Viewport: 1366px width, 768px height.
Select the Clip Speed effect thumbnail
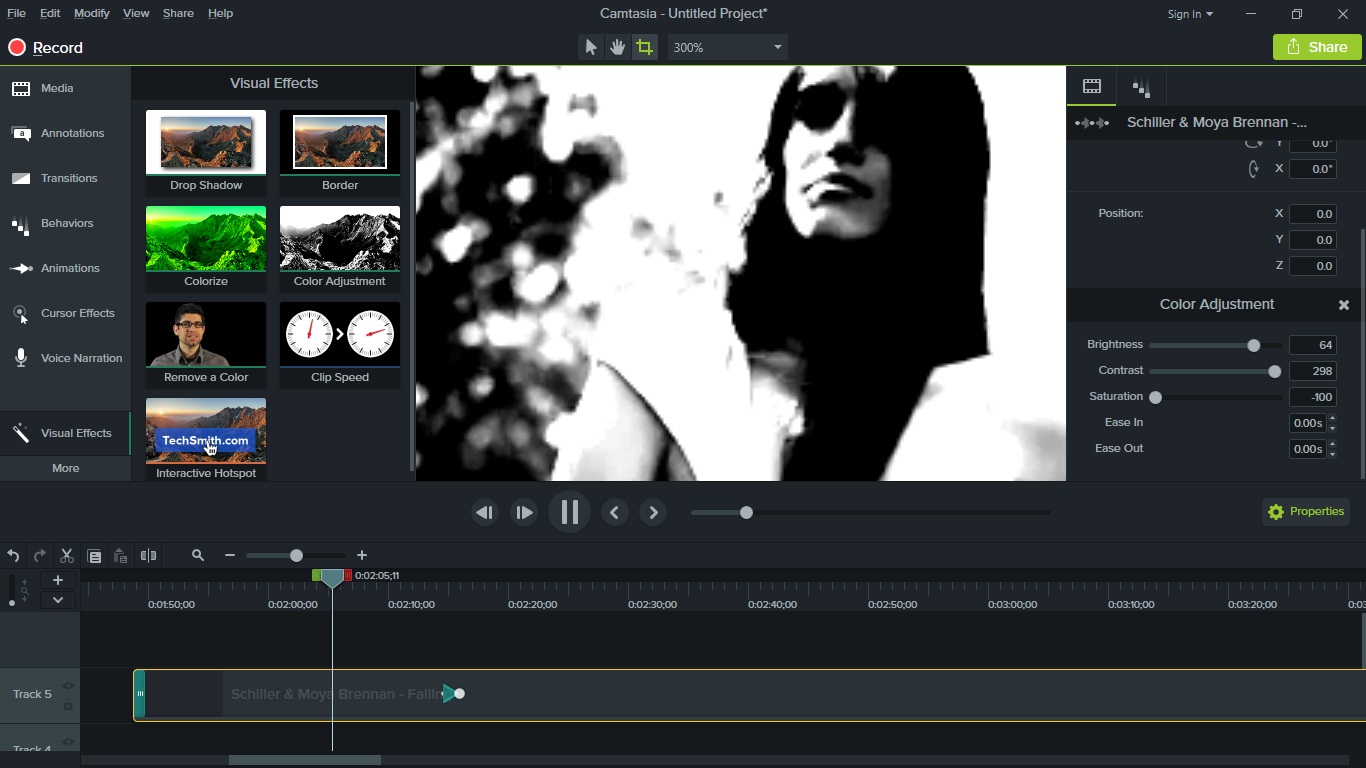(x=340, y=344)
